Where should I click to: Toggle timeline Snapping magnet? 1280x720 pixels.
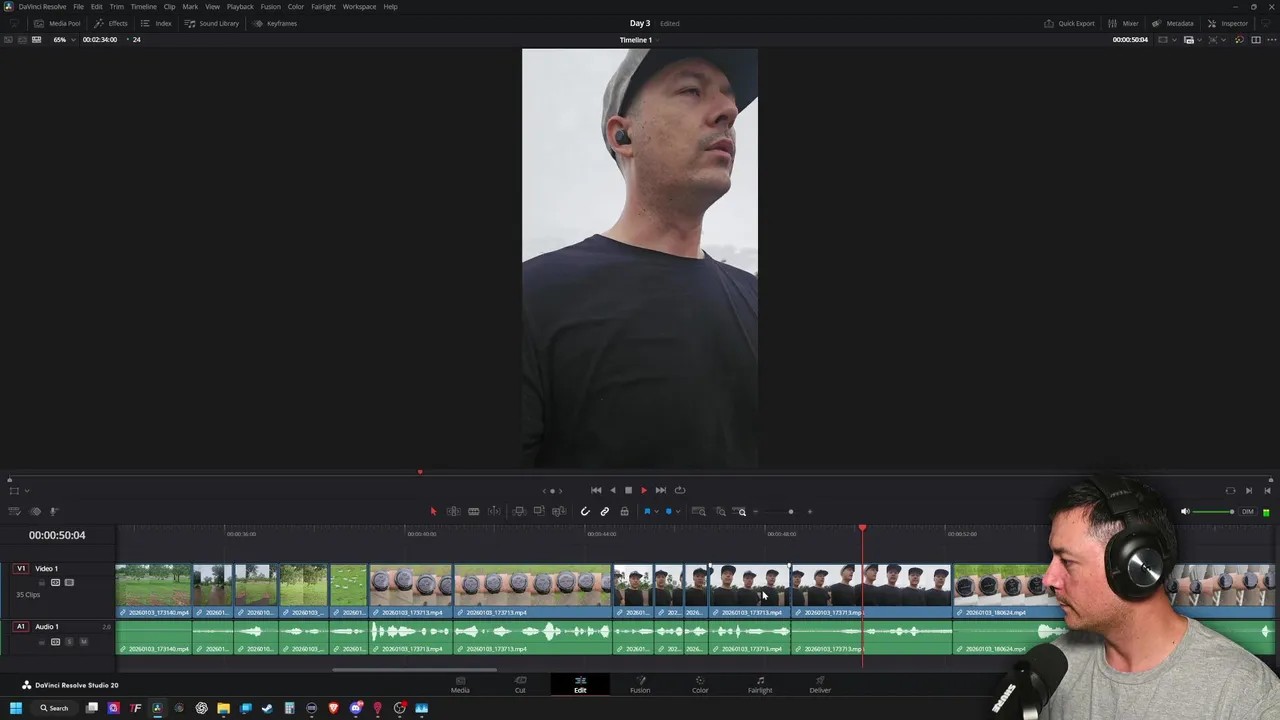click(x=585, y=511)
